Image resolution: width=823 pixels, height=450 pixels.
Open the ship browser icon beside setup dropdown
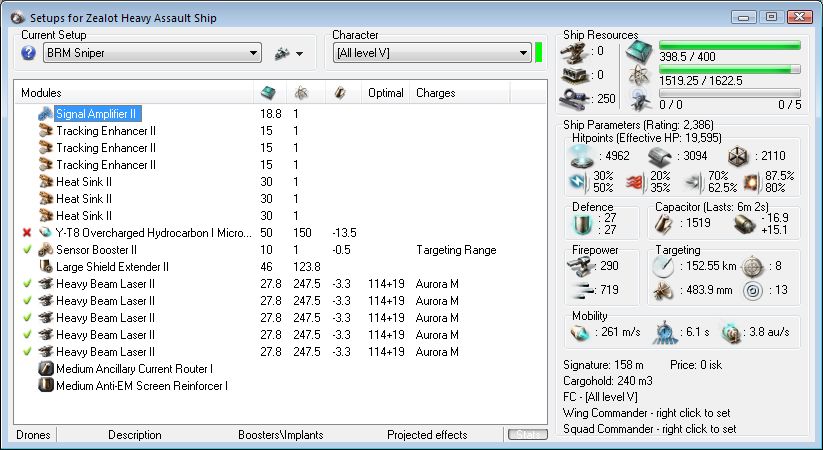282,53
